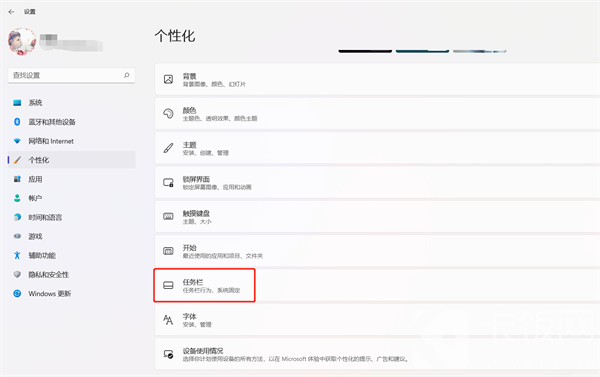Open the 锁屏界面 settings row
600x377 pixels.
(377, 182)
